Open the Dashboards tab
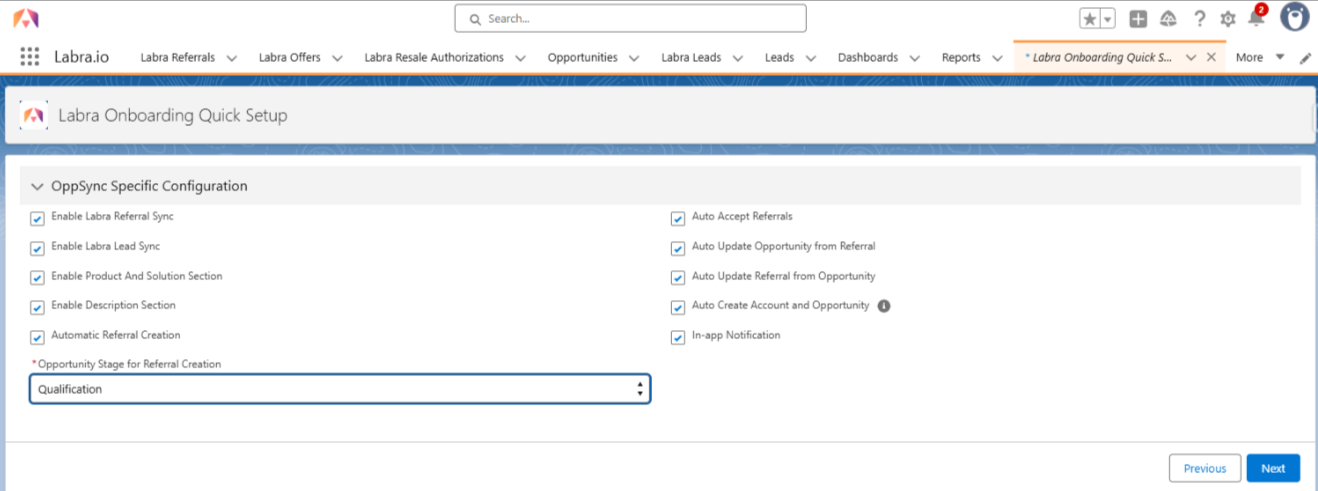Viewport: 1318px width, 491px height. [x=868, y=57]
